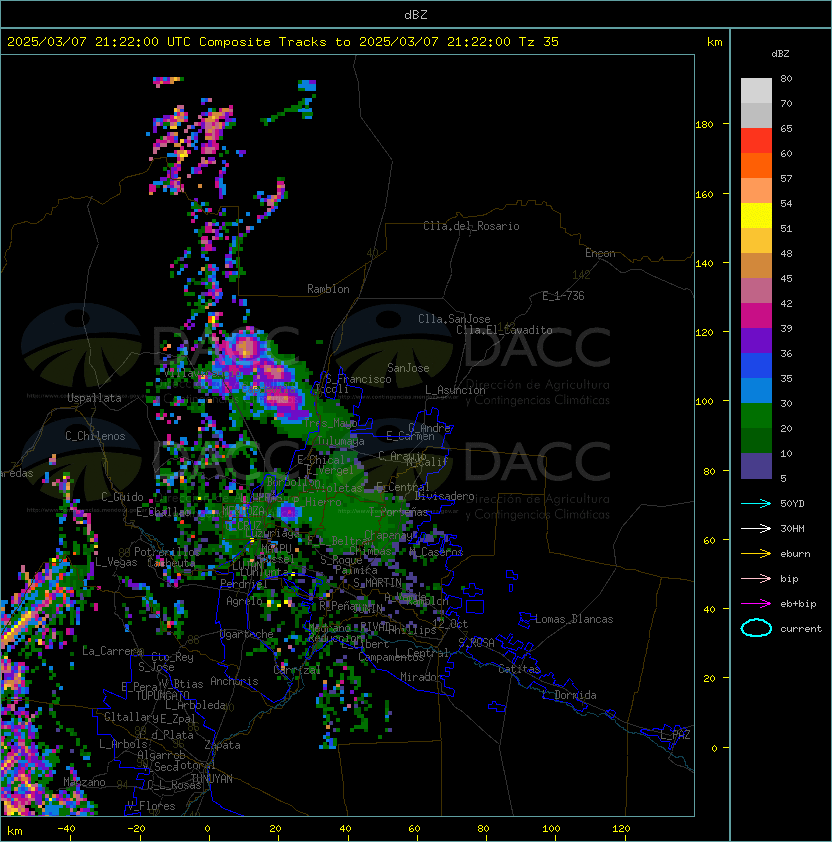Click the 'Uspallata' place label on map

[x=94, y=398]
